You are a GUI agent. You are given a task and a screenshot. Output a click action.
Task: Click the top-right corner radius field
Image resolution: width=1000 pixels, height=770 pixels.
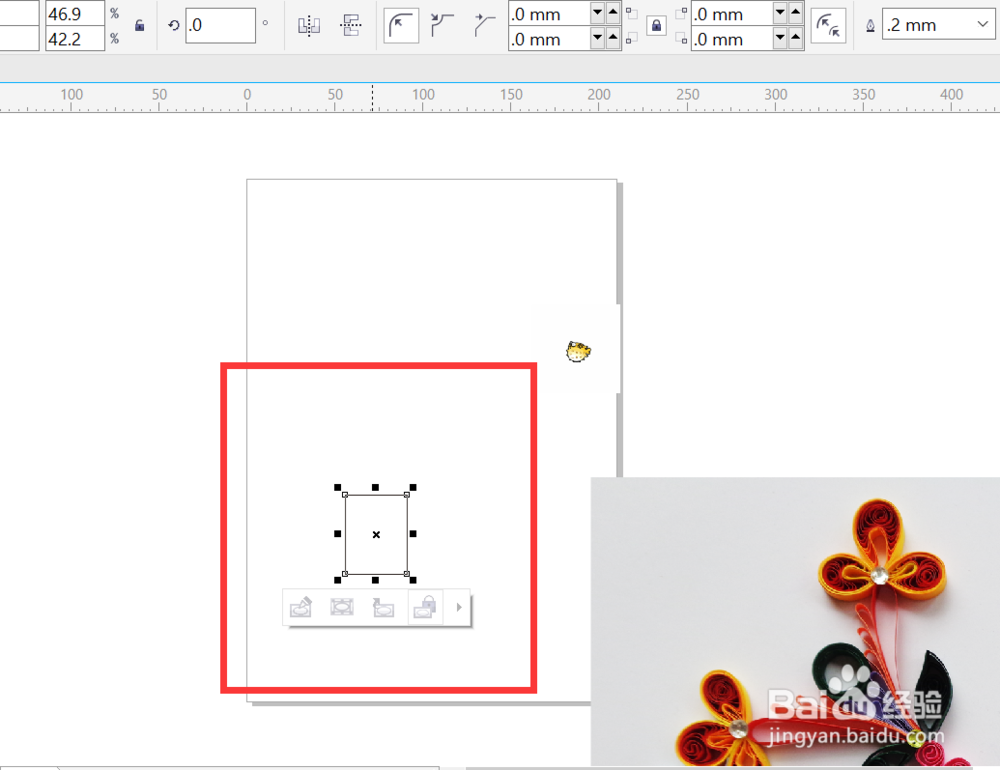(x=732, y=13)
